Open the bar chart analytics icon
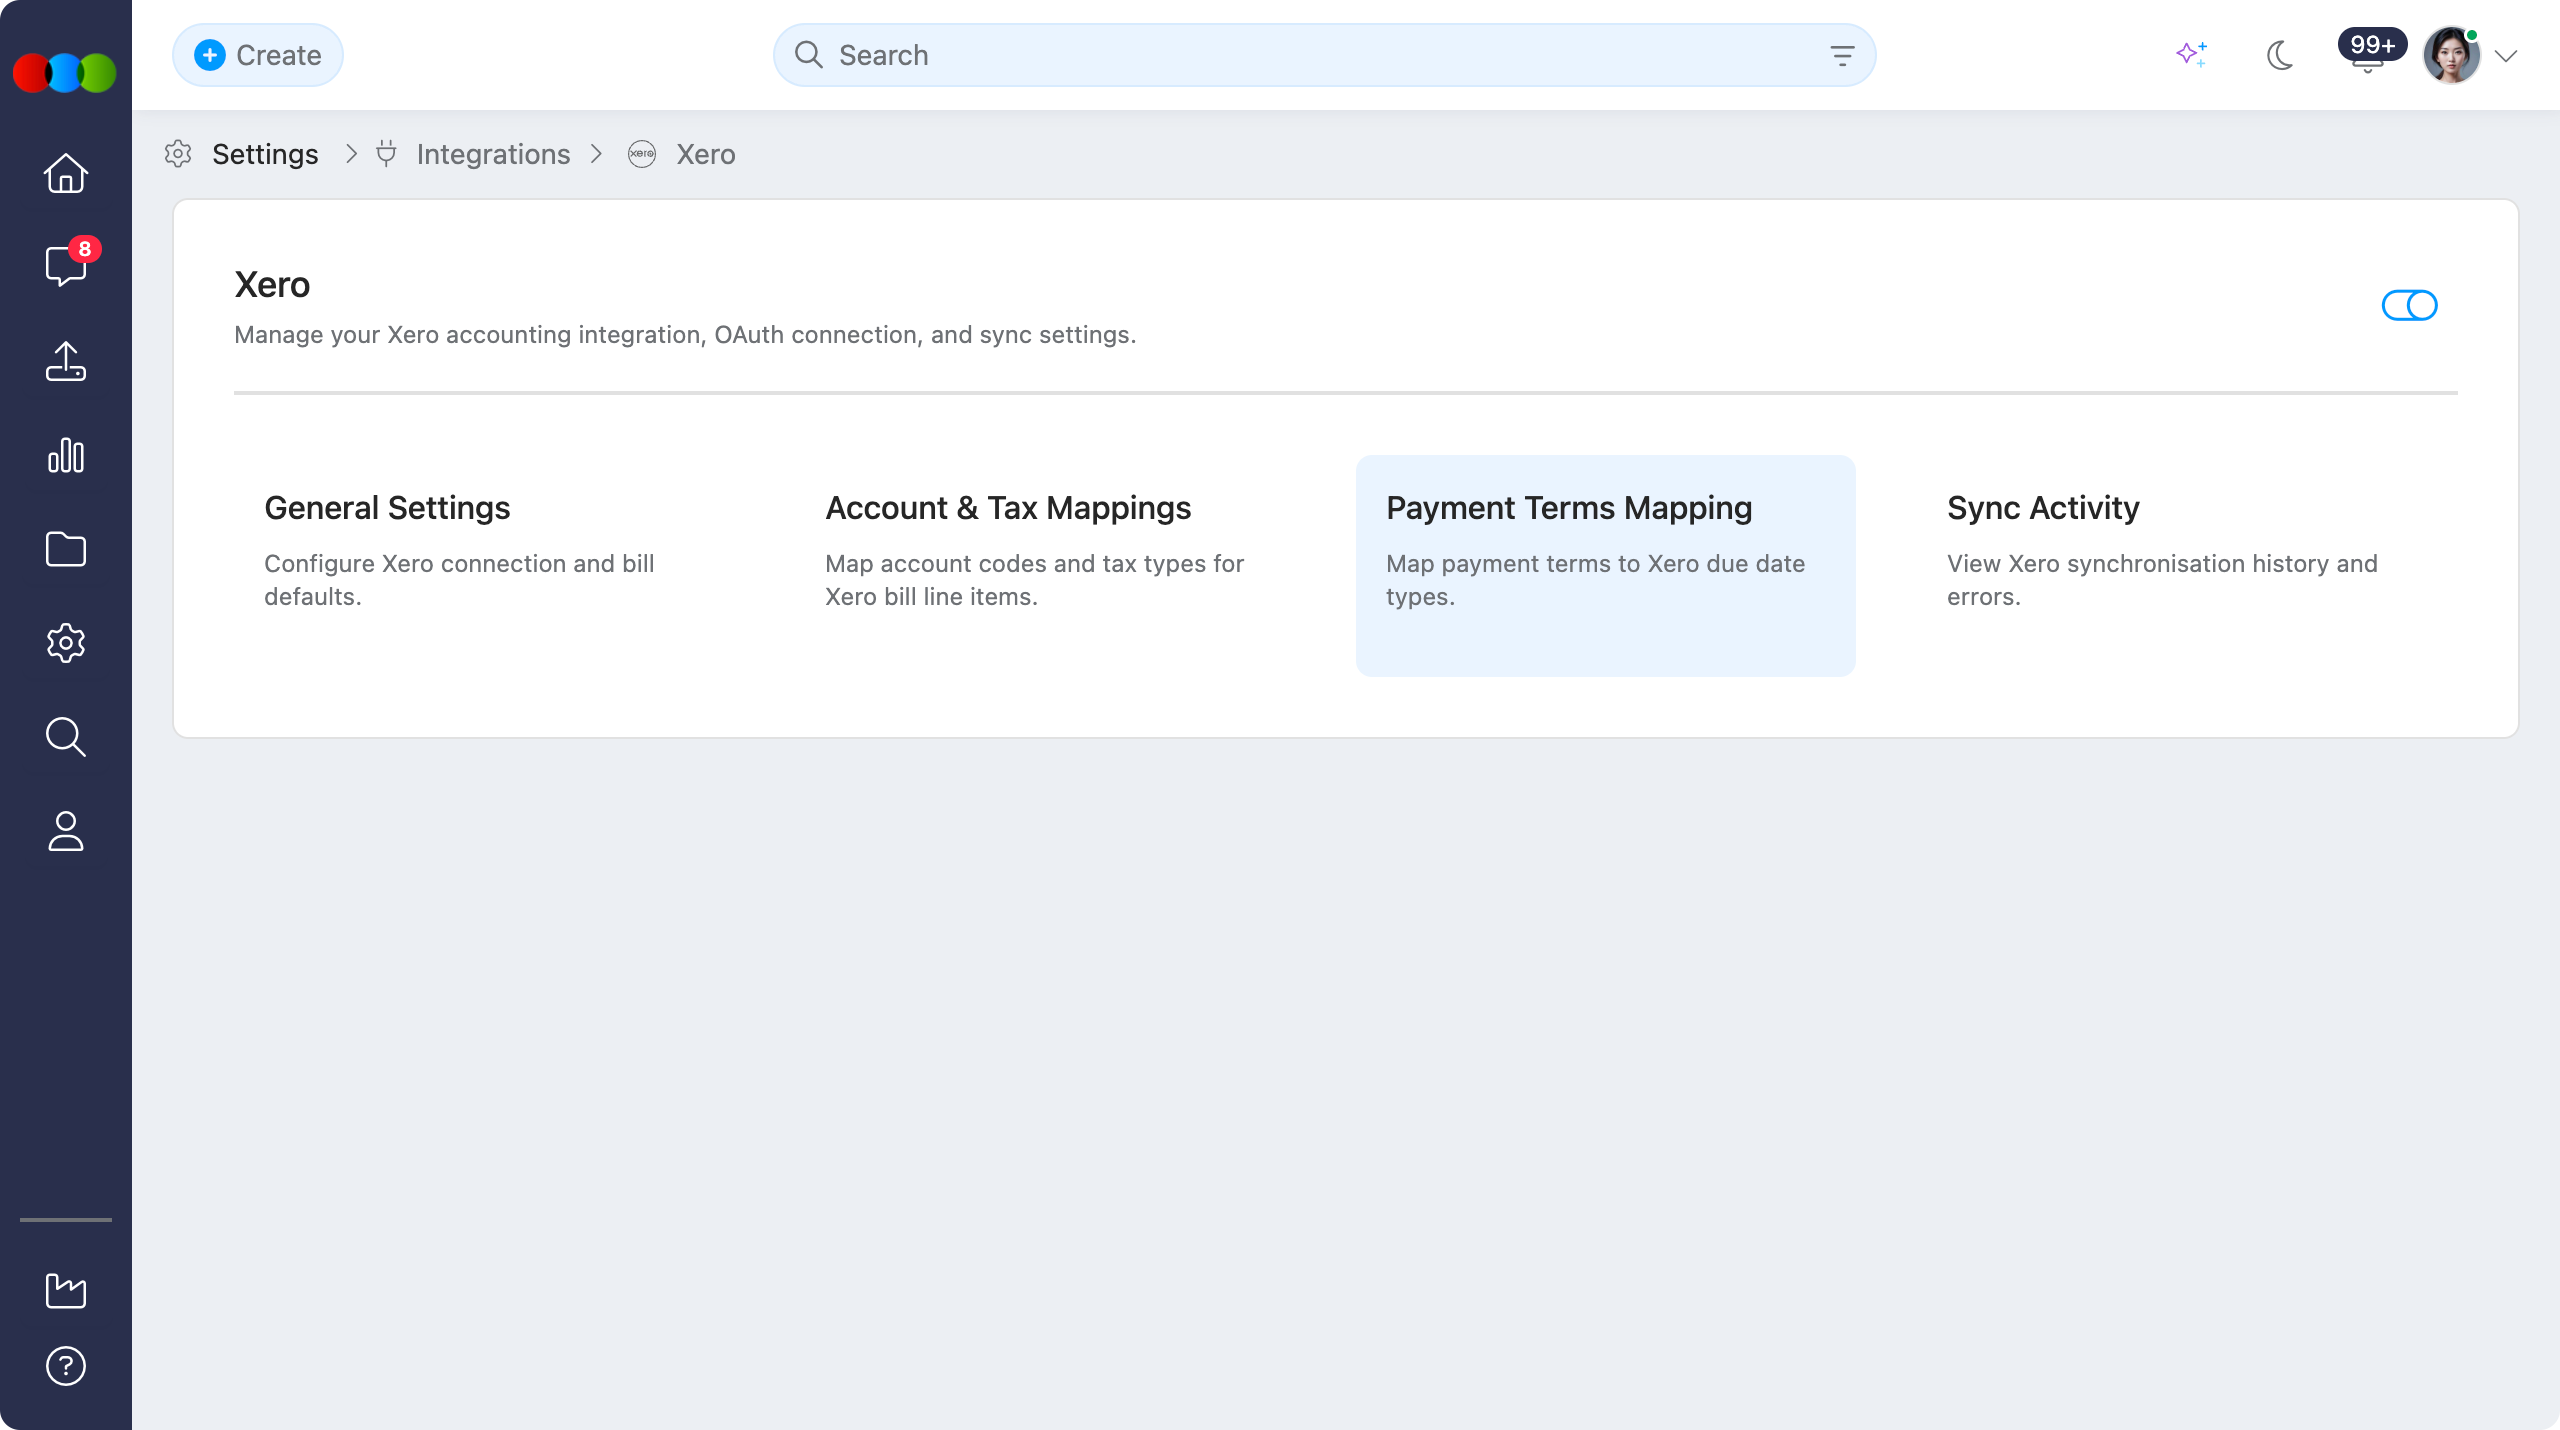This screenshot has height=1430, width=2560. (66, 455)
